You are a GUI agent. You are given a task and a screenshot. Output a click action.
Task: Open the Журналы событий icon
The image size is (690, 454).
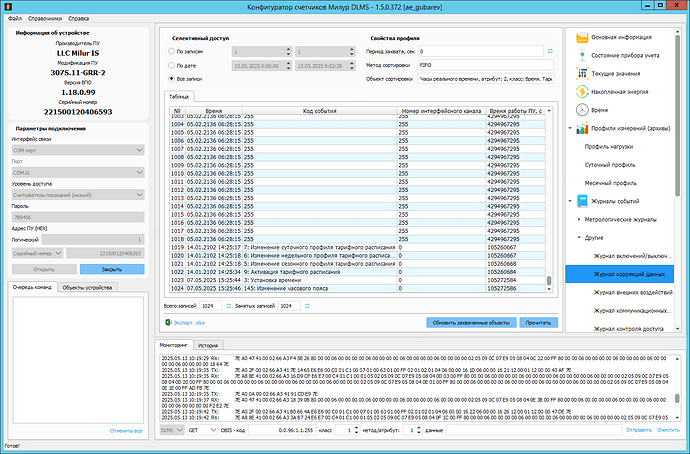tap(582, 201)
